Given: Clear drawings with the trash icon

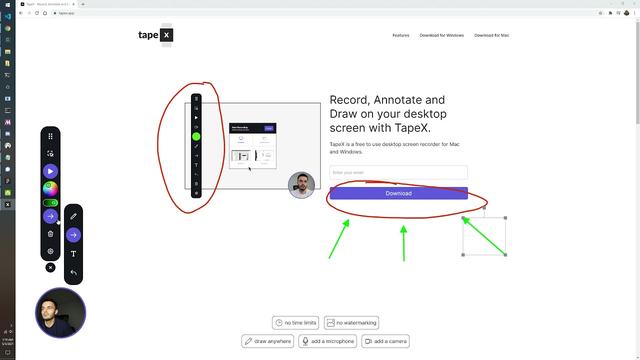Looking at the screenshot, I should click(50, 234).
